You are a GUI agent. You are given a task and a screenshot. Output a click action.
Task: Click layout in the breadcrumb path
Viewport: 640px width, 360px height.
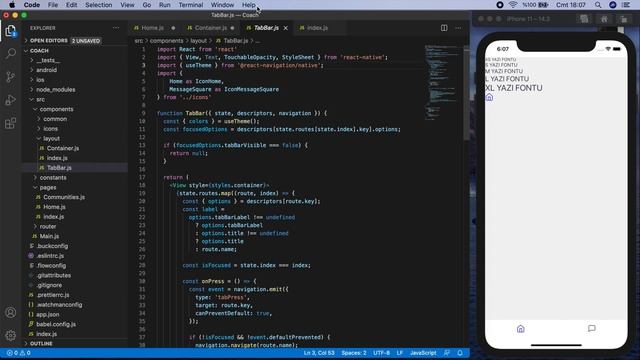(198, 40)
